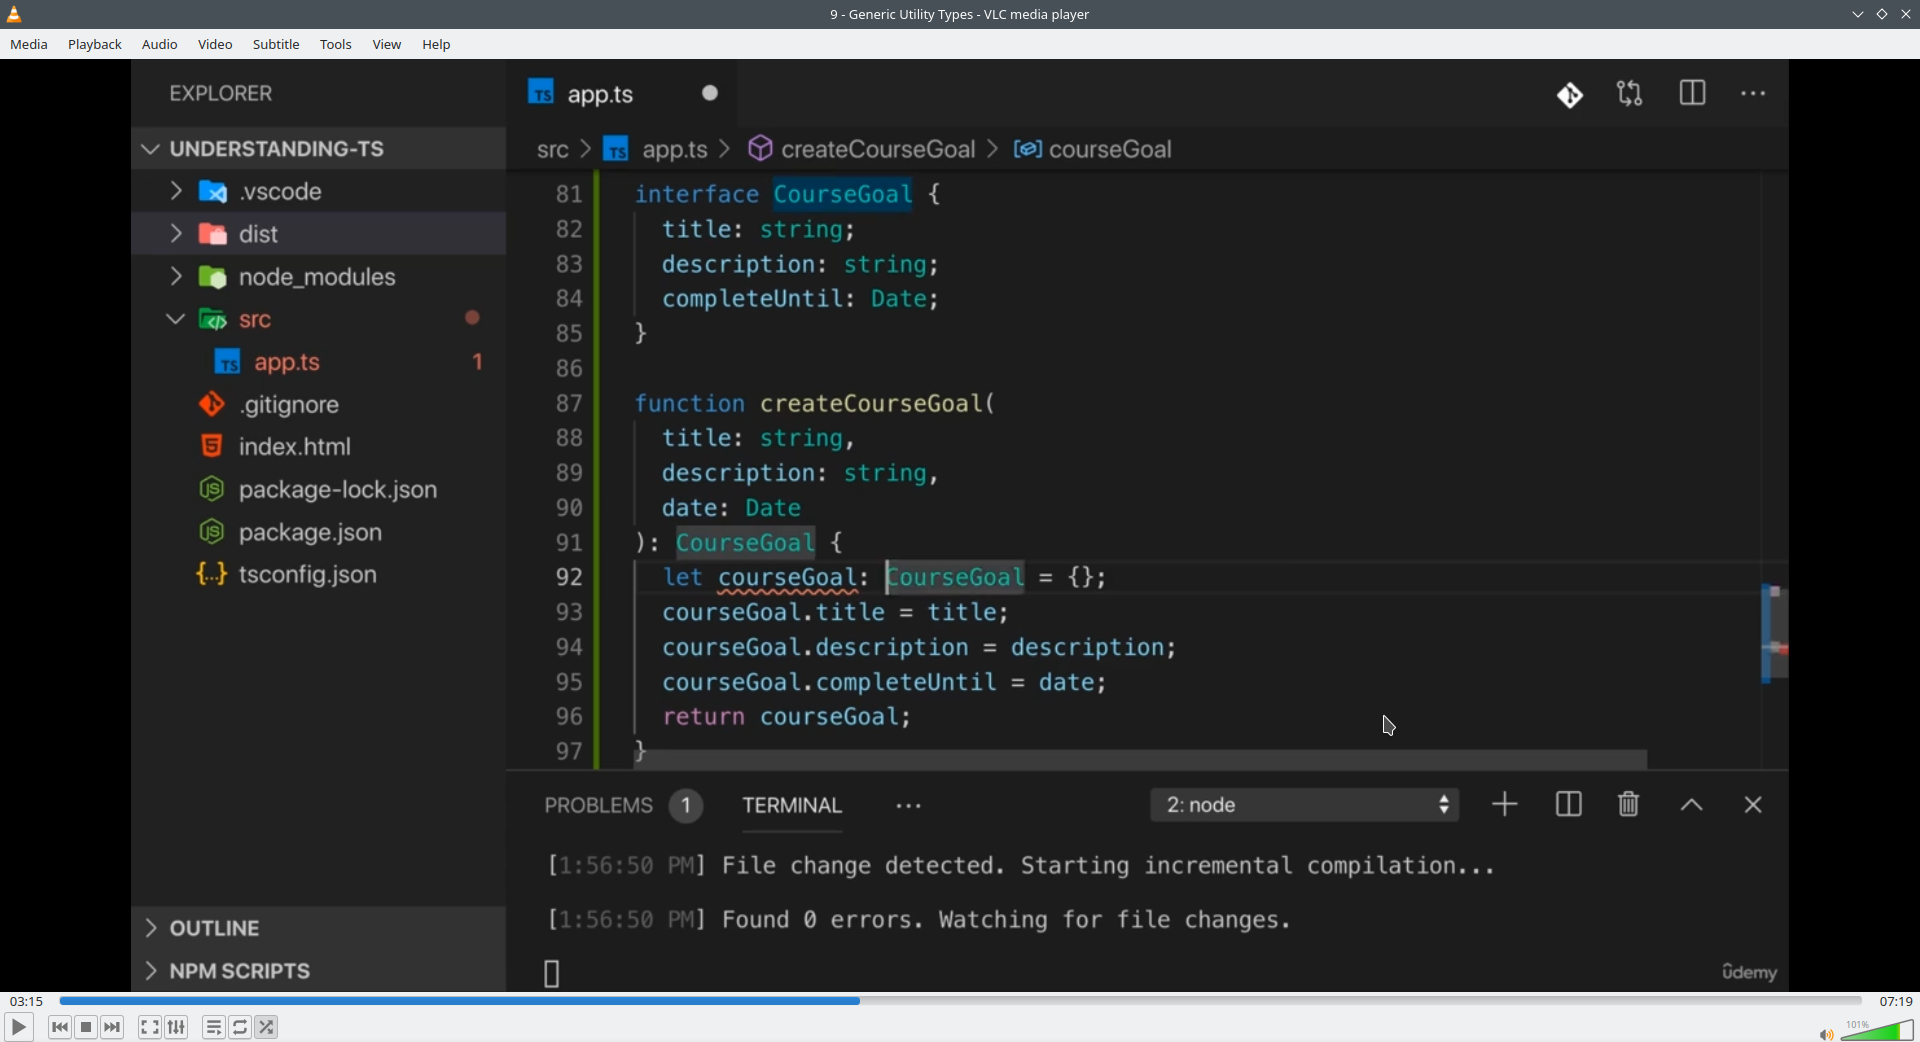1920x1042 pixels.
Task: Open the Audio menu
Action: tap(160, 44)
